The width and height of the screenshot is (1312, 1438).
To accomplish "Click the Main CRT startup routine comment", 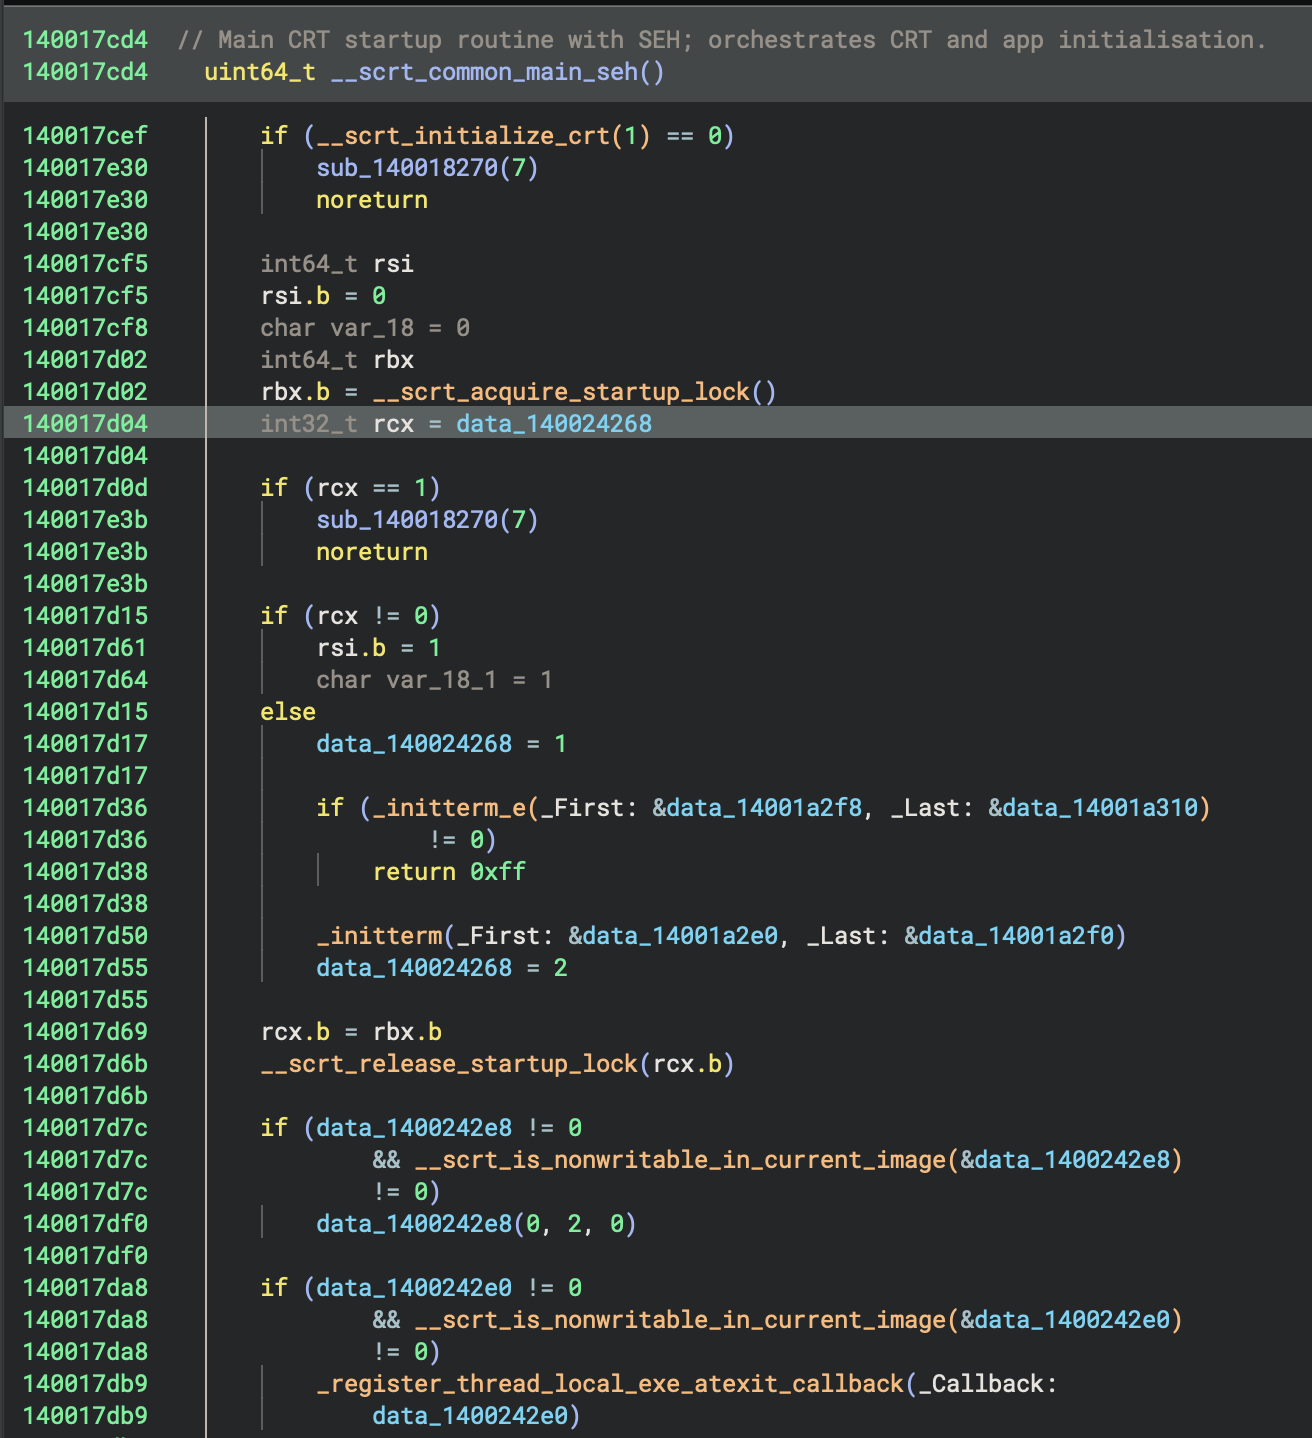I will click(721, 40).
